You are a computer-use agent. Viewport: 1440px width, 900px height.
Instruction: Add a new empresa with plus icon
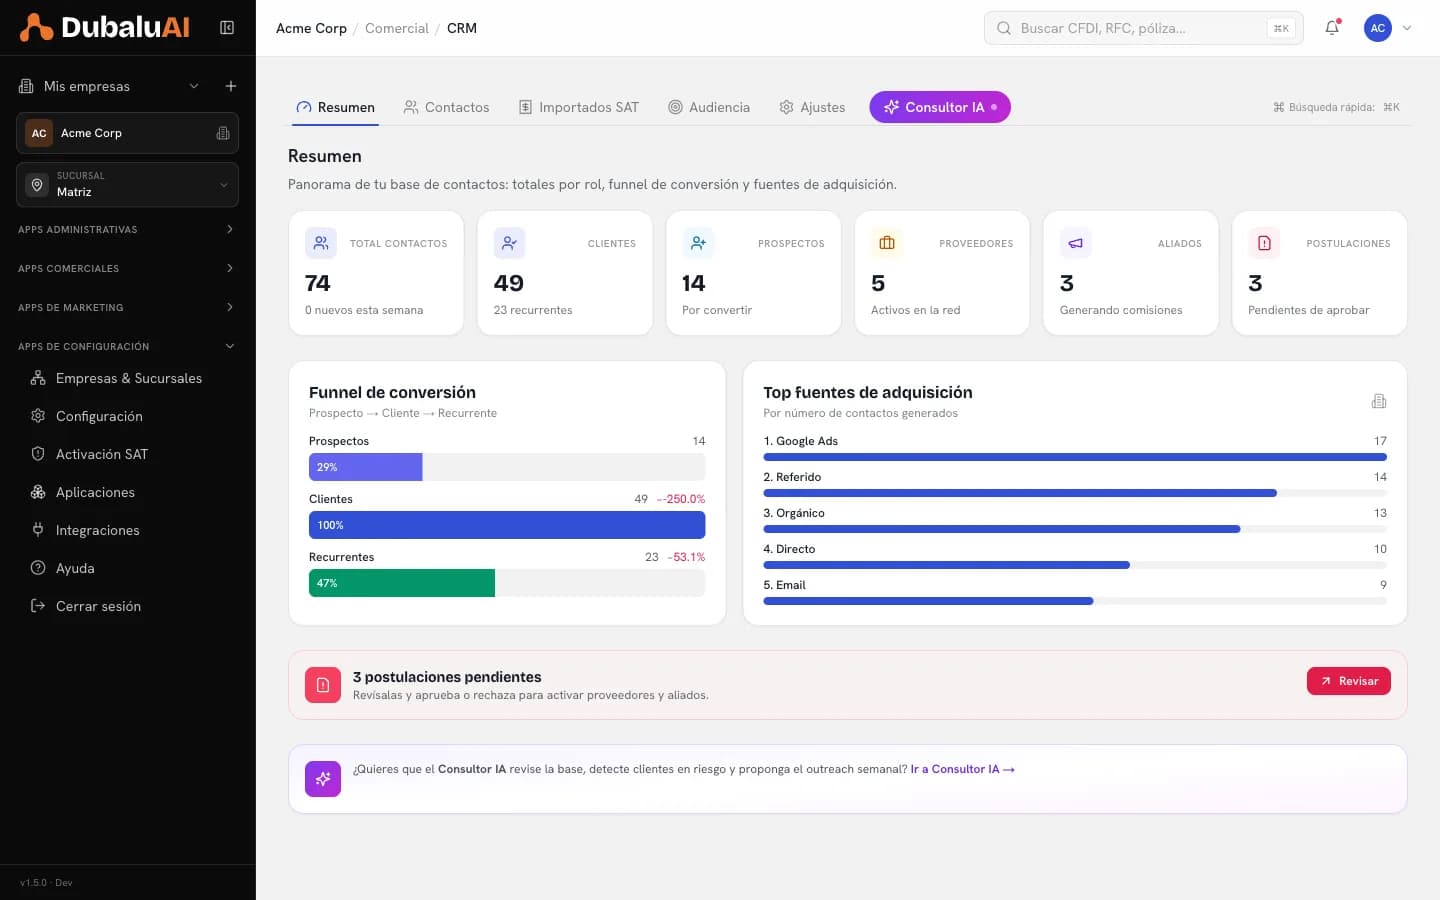[231, 86]
